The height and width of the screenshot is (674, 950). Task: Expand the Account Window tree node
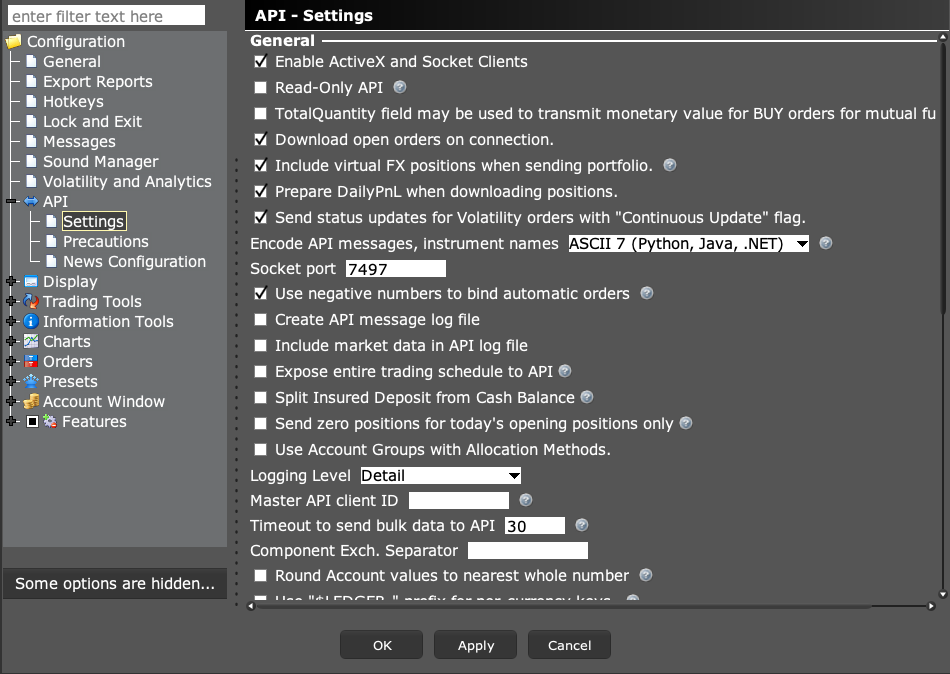pos(12,401)
